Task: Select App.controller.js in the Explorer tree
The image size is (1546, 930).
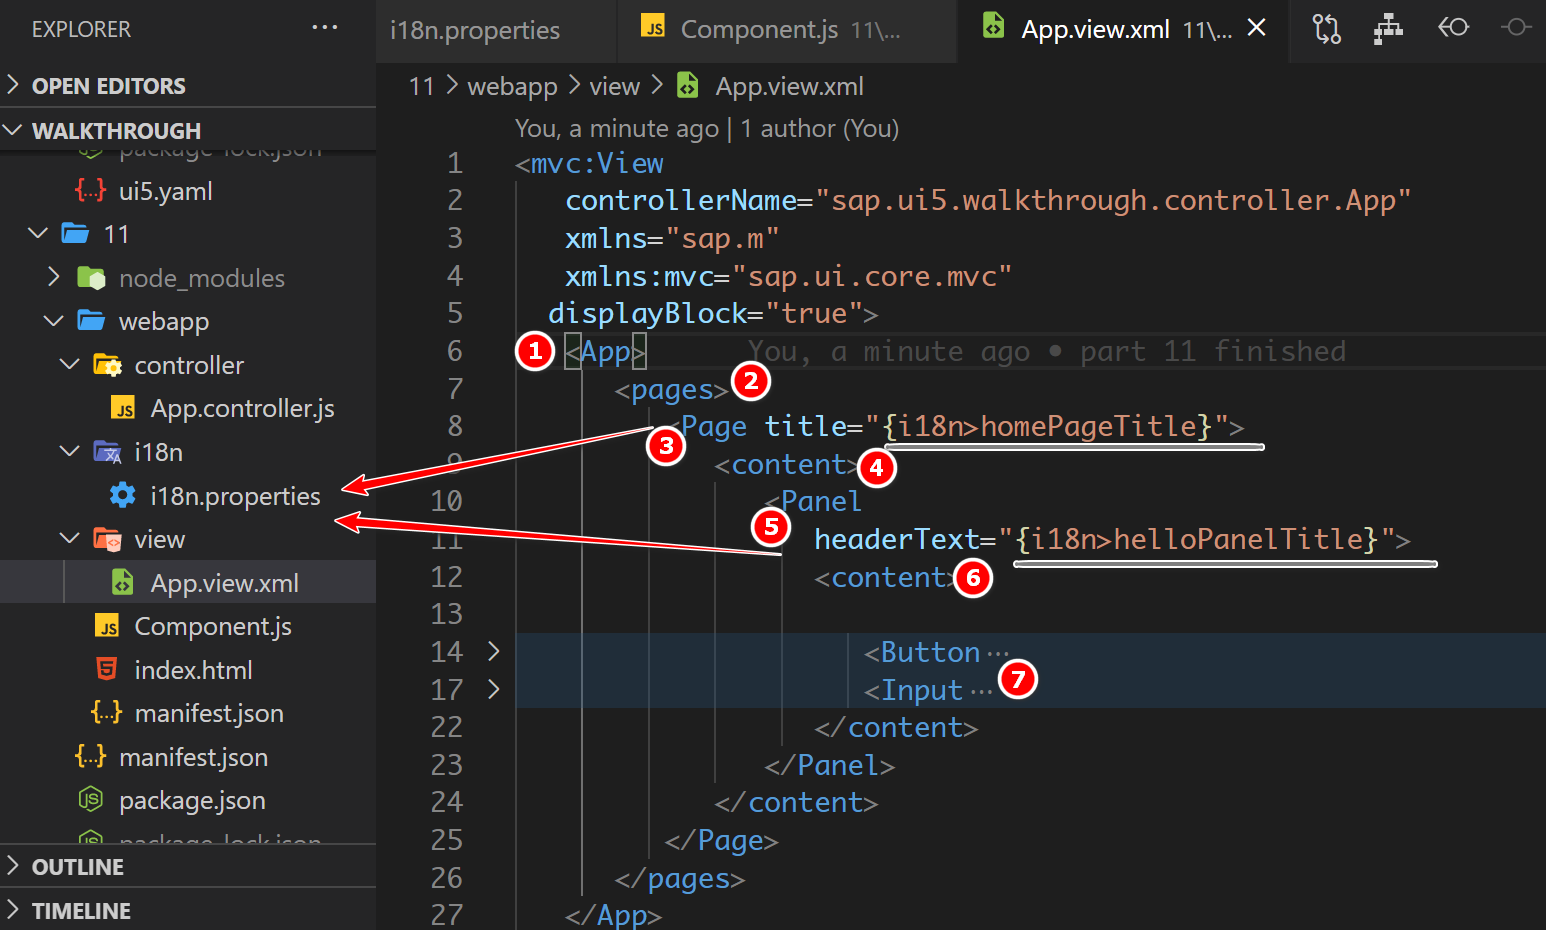Action: pos(240,408)
